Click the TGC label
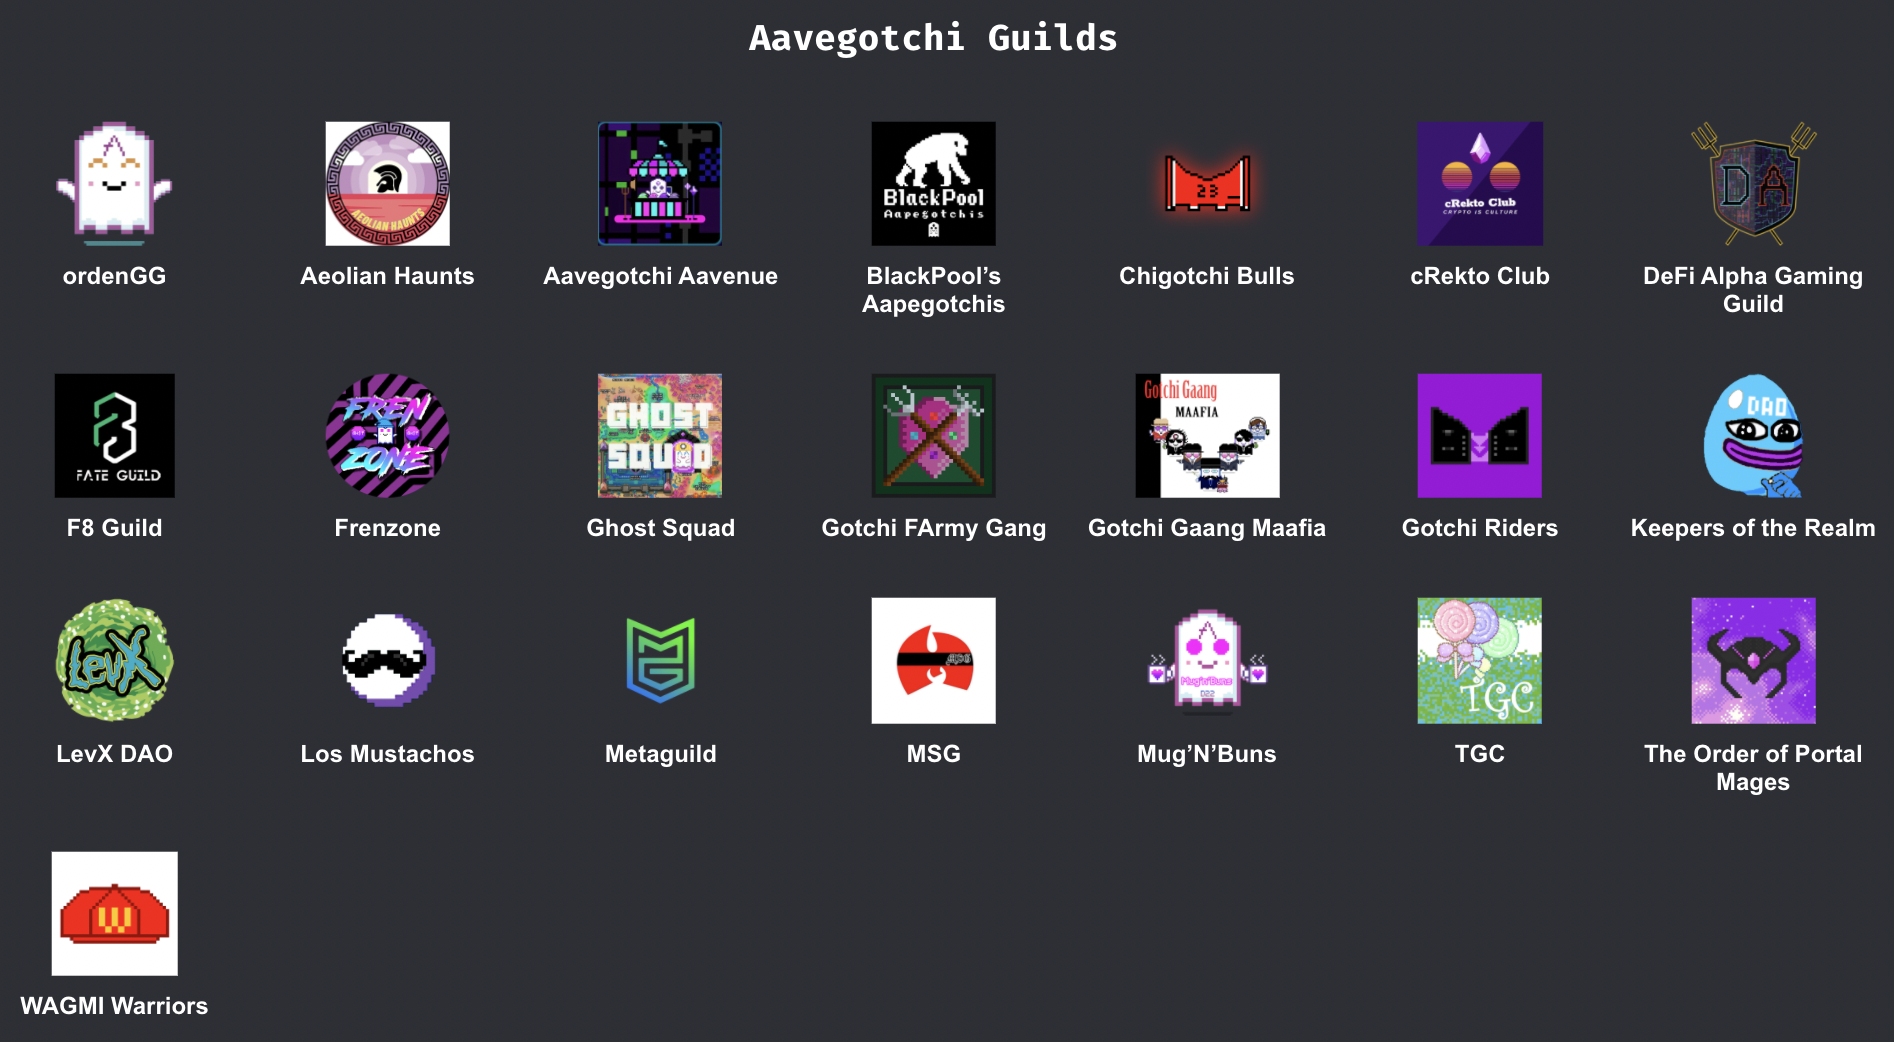 click(1480, 754)
